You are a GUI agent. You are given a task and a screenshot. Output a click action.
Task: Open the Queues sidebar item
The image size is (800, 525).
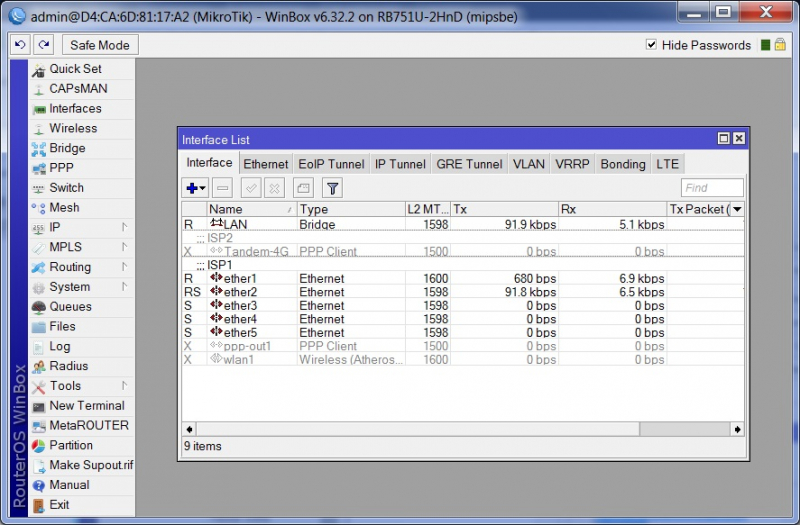coord(70,307)
